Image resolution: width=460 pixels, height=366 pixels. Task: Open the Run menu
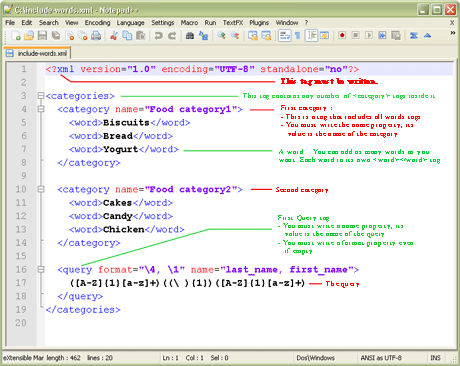pos(210,23)
